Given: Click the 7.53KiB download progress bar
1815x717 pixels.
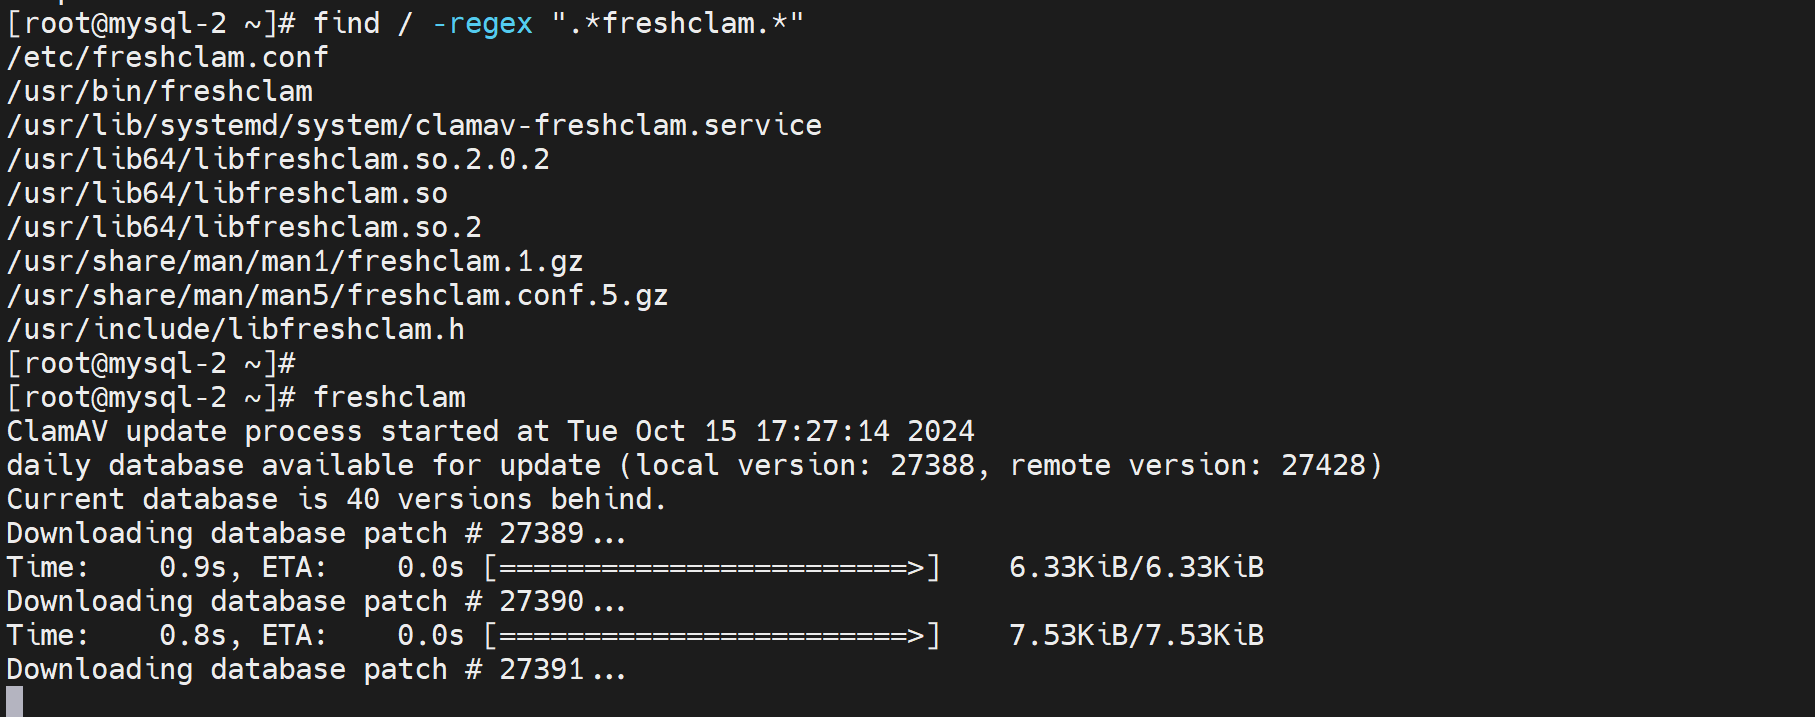Looking at the screenshot, I should click(712, 636).
